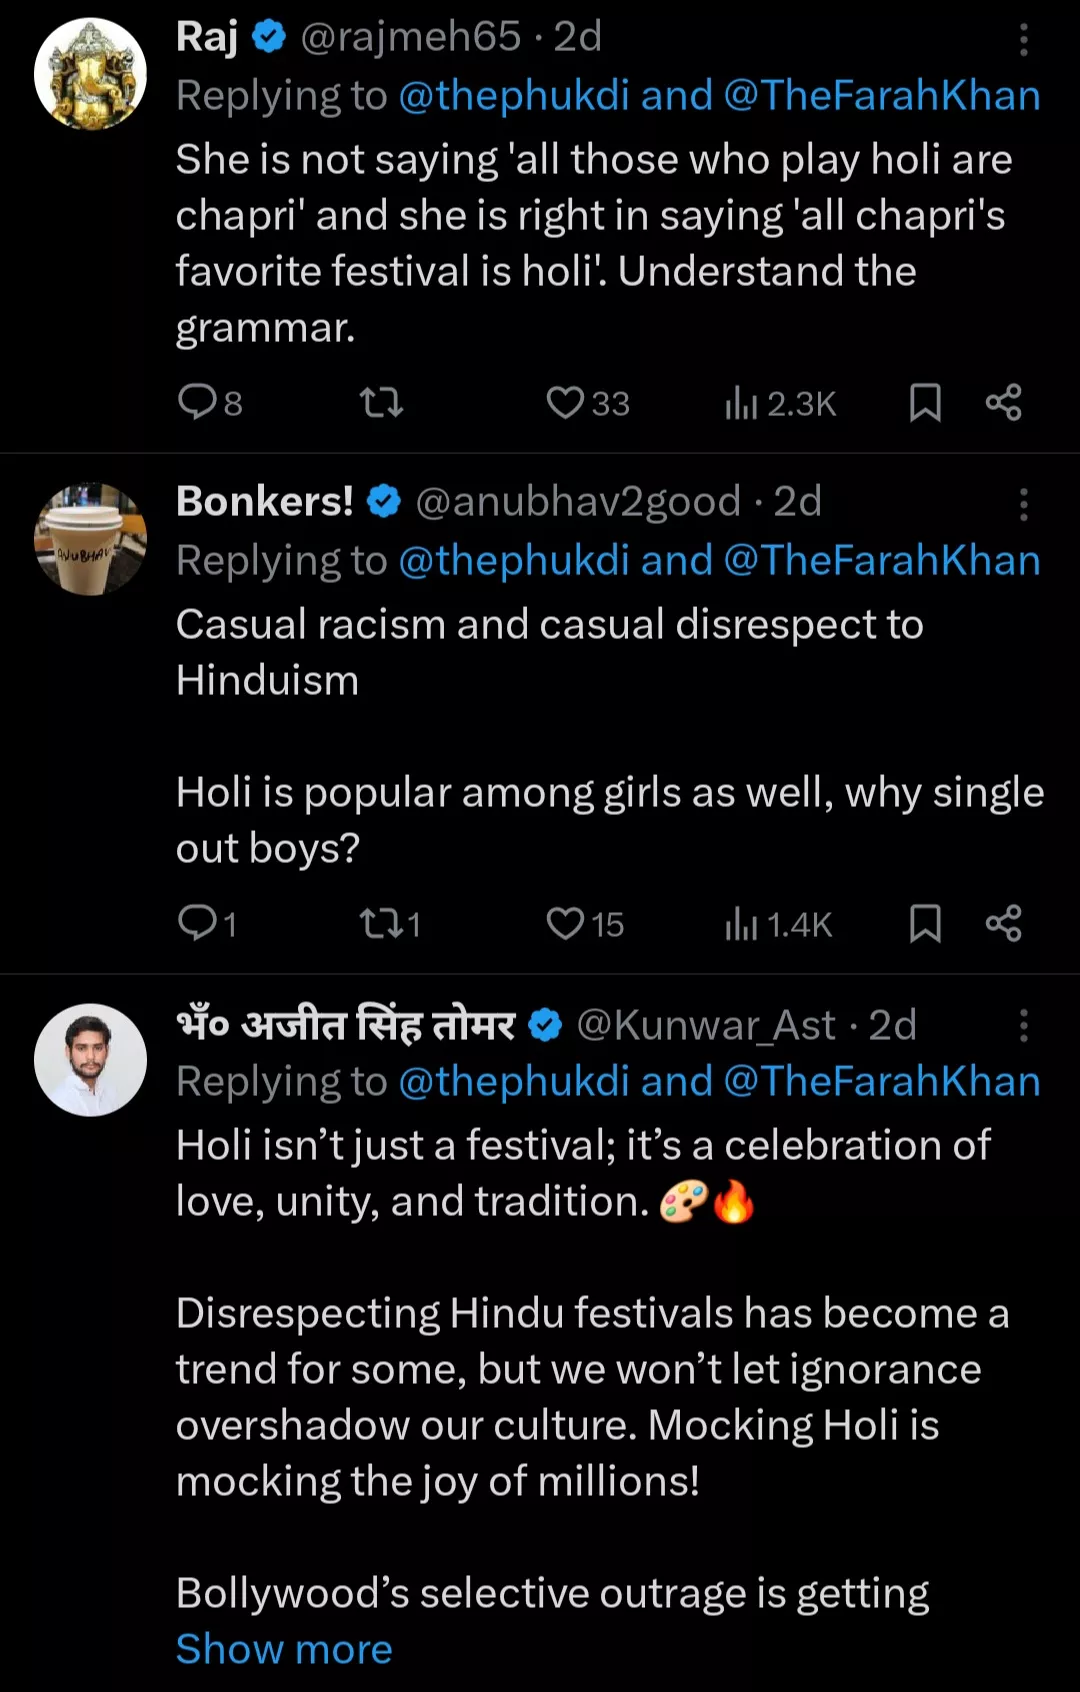Click Show more on Kunwar_Ast tweet
The height and width of the screenshot is (1692, 1080).
(x=284, y=1649)
